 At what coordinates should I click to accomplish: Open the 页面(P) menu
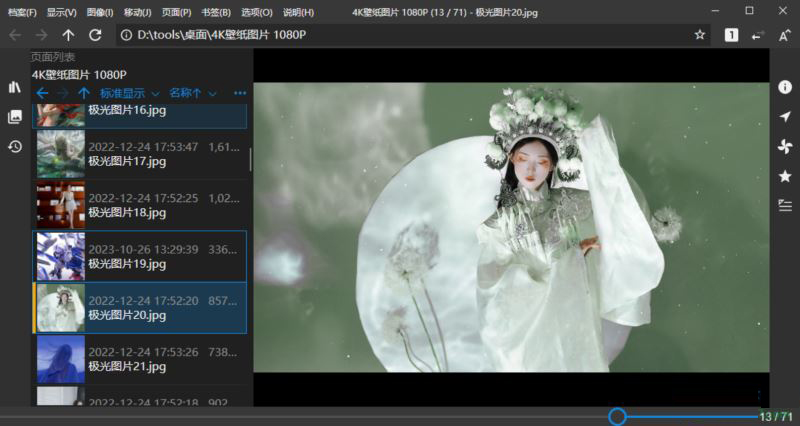pyautogui.click(x=177, y=12)
